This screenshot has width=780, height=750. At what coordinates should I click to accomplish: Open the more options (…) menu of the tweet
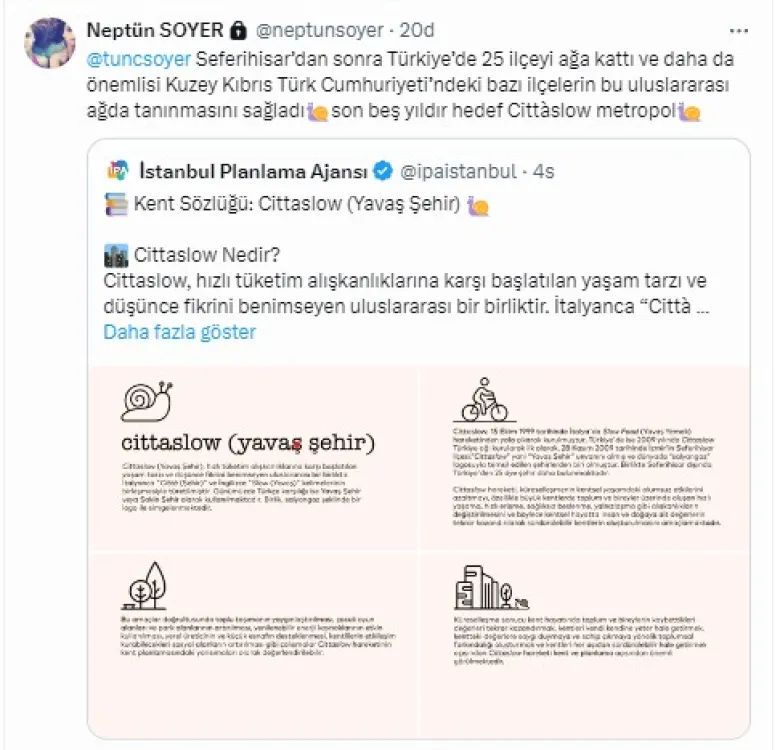[x=738, y=30]
